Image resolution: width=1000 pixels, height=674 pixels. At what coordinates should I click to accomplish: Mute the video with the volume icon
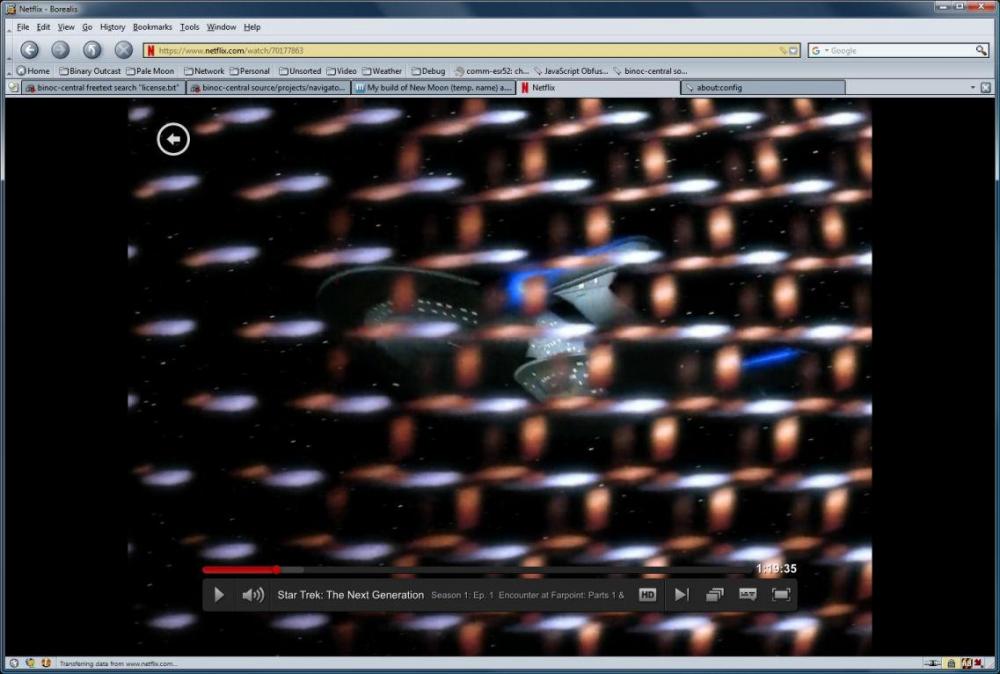coord(252,595)
